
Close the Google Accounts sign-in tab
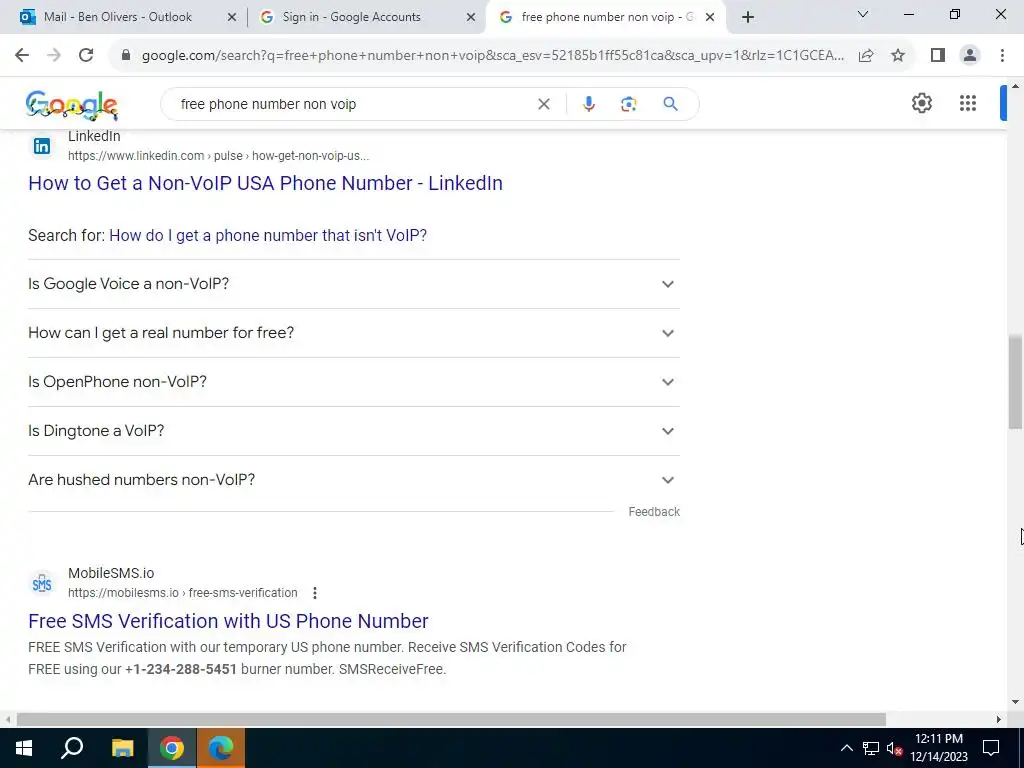(x=471, y=18)
